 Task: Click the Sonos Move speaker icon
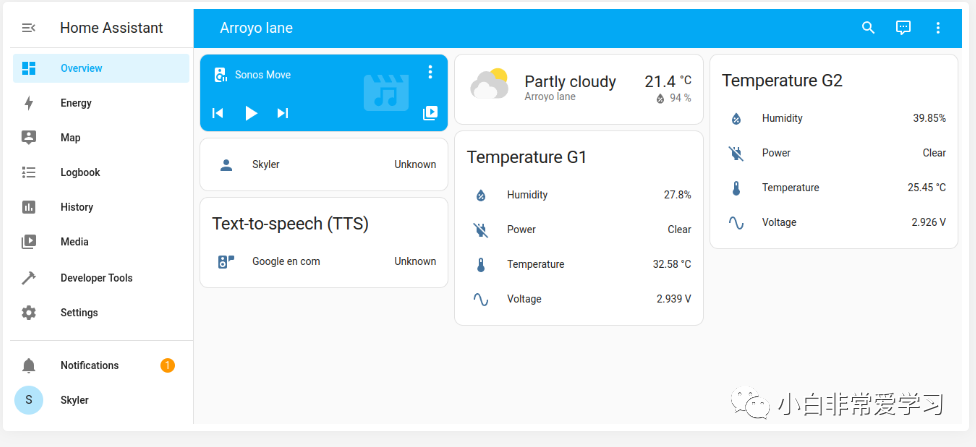pyautogui.click(x=220, y=75)
